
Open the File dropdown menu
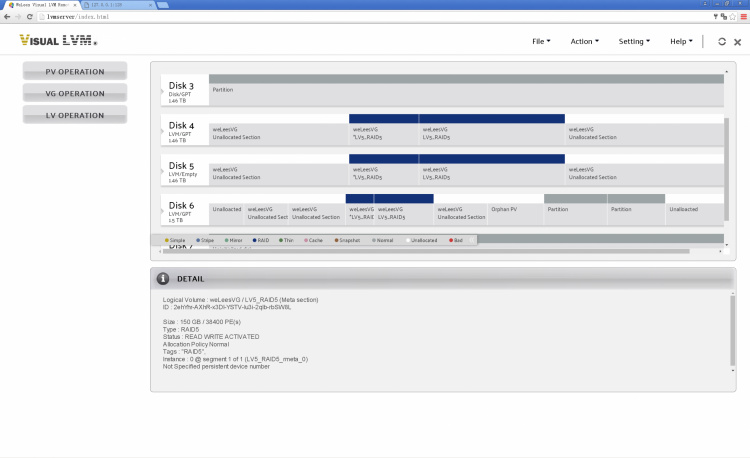pos(541,42)
